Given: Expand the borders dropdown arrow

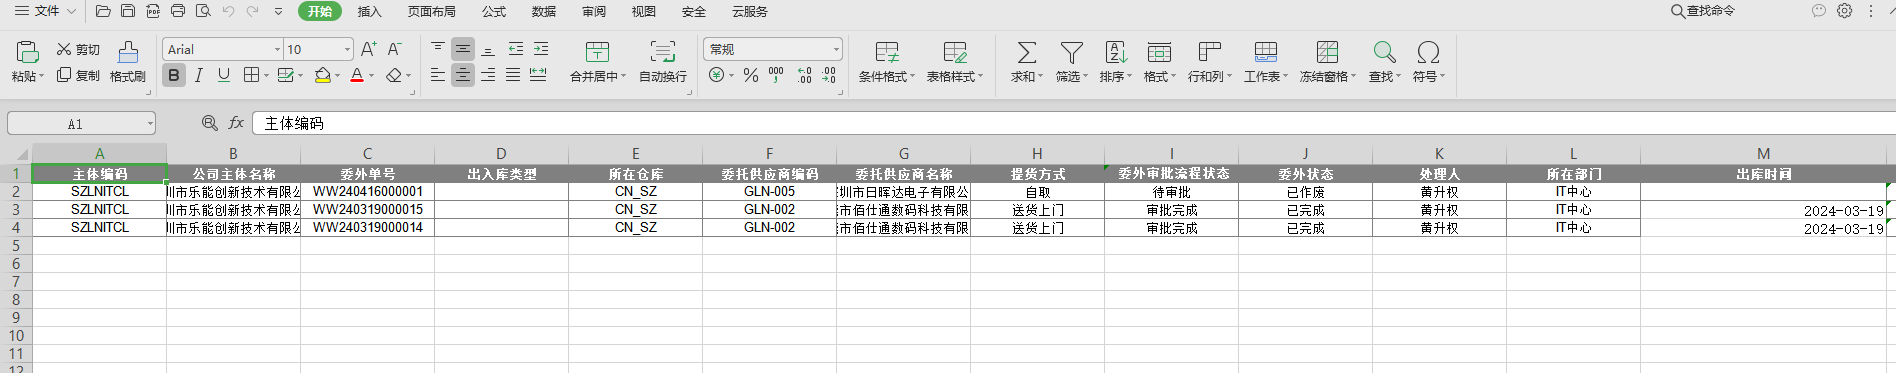Looking at the screenshot, I should (266, 76).
